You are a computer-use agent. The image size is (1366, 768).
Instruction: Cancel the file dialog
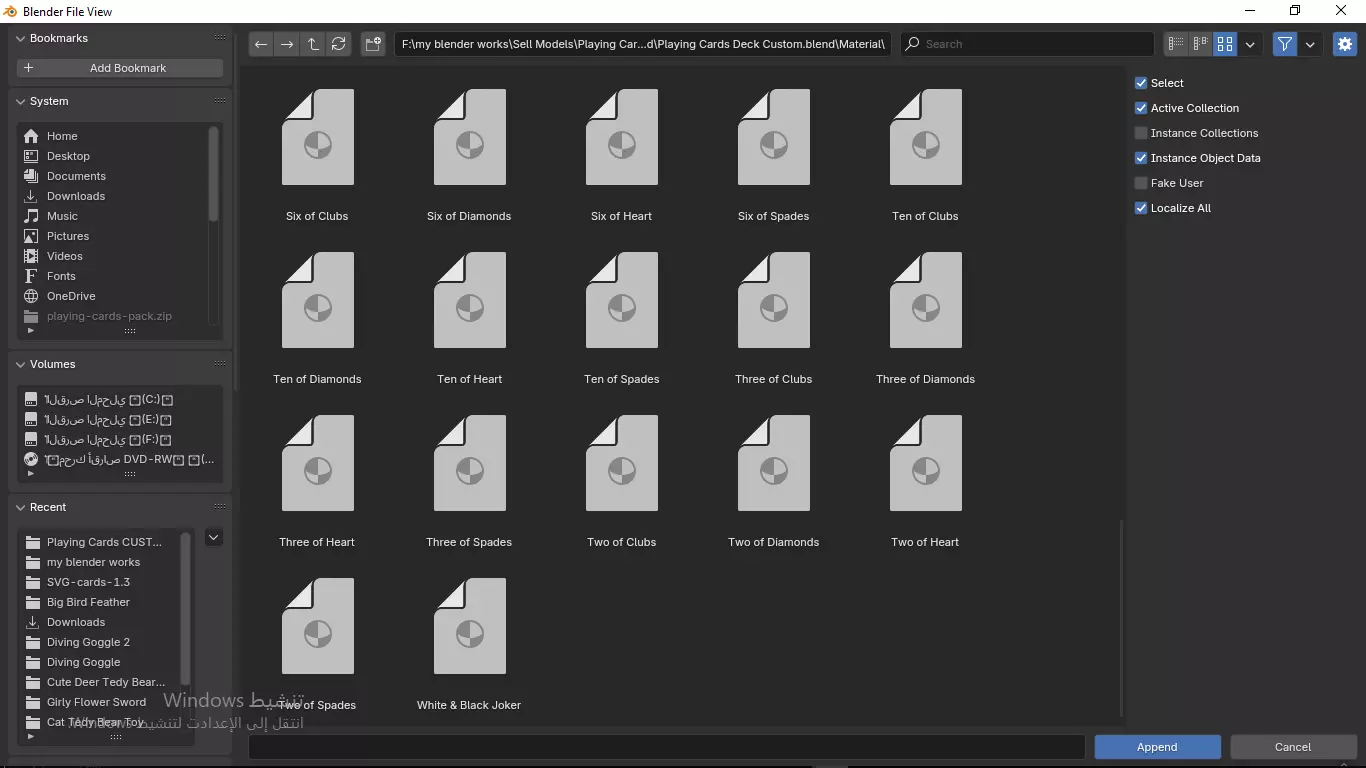click(x=1292, y=747)
